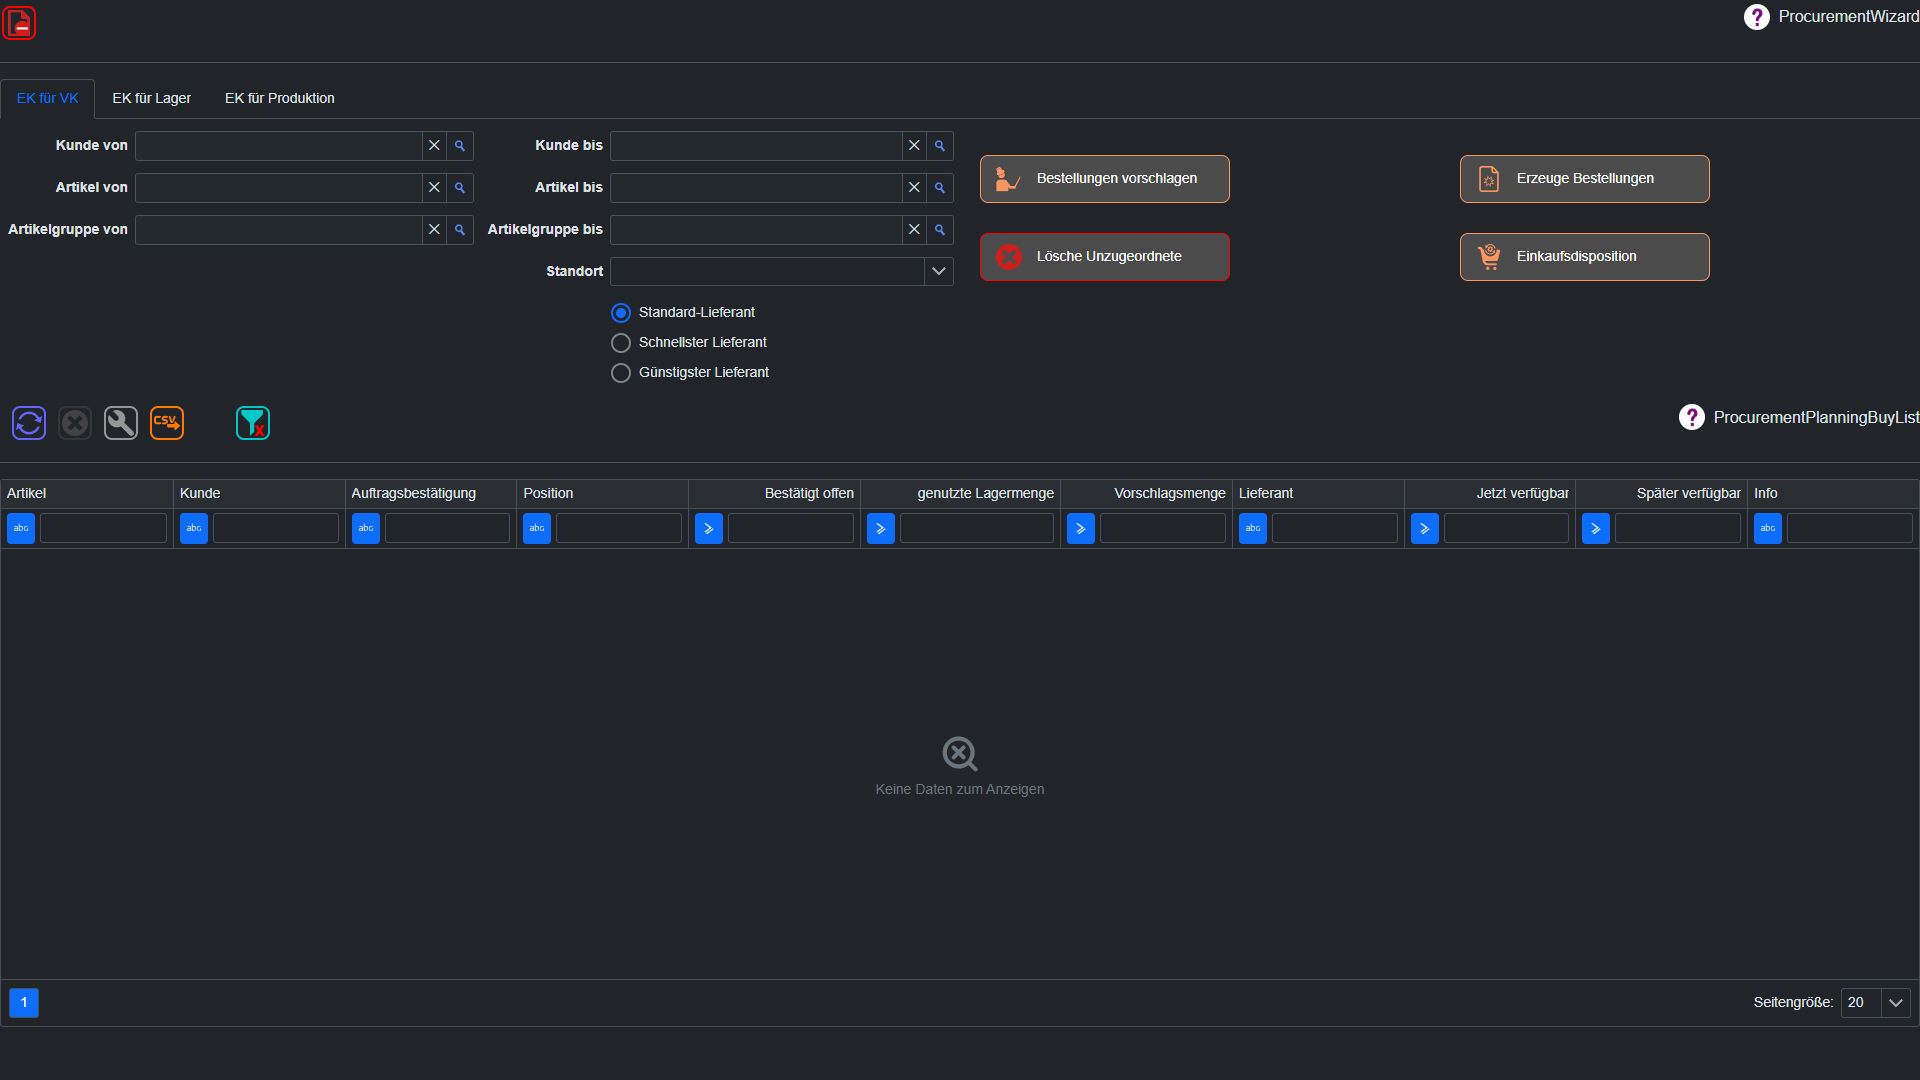Screen dimensions: 1920x1080
Task: Open filter operator for Lieferant column
Action: [1253, 529]
